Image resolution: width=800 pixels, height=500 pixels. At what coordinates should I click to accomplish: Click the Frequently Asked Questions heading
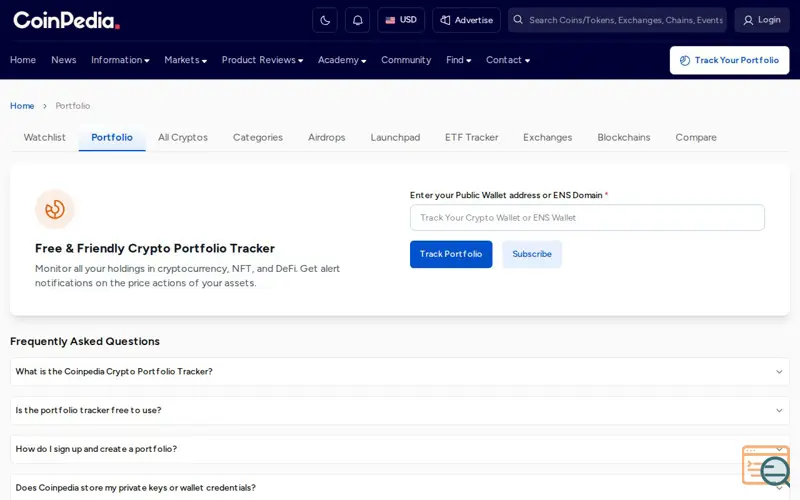click(x=85, y=341)
